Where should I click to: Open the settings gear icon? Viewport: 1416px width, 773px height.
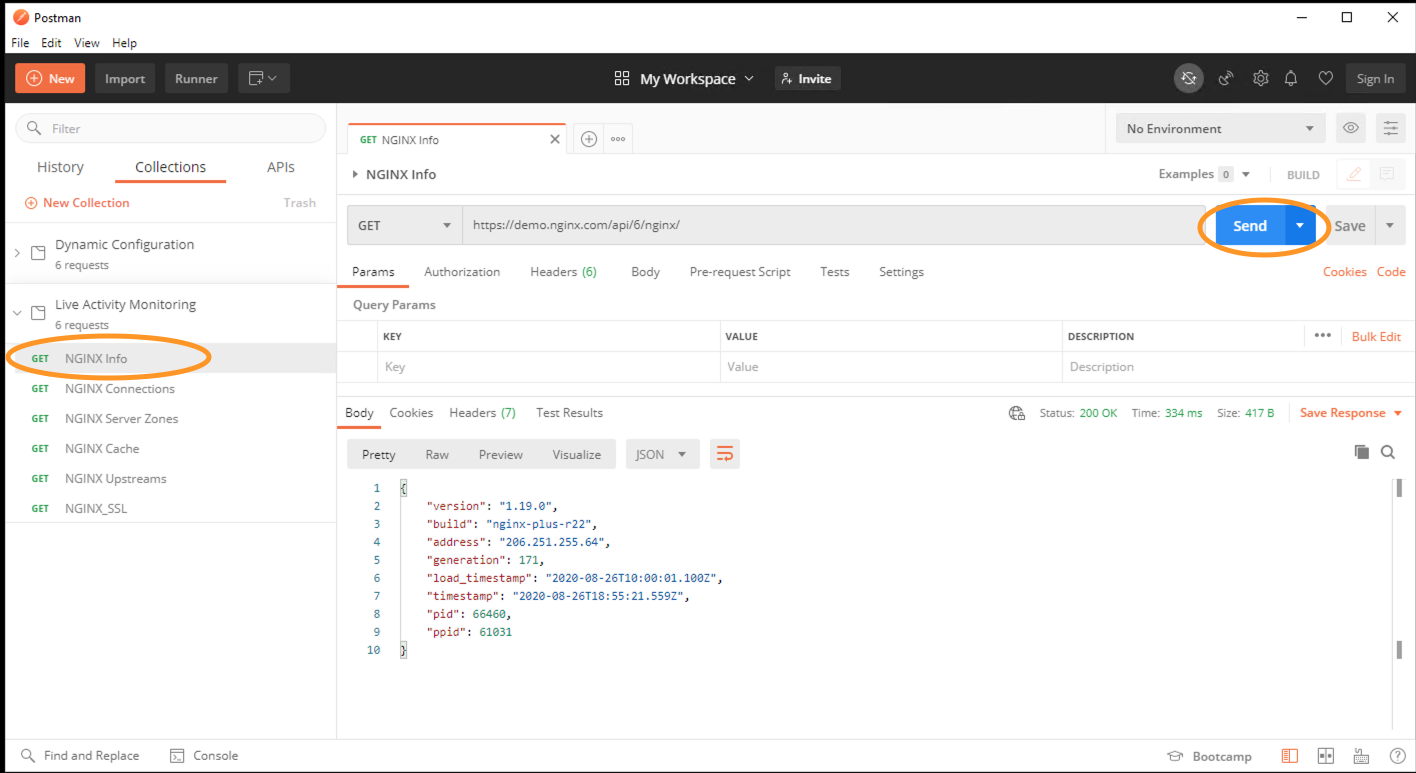point(1261,78)
